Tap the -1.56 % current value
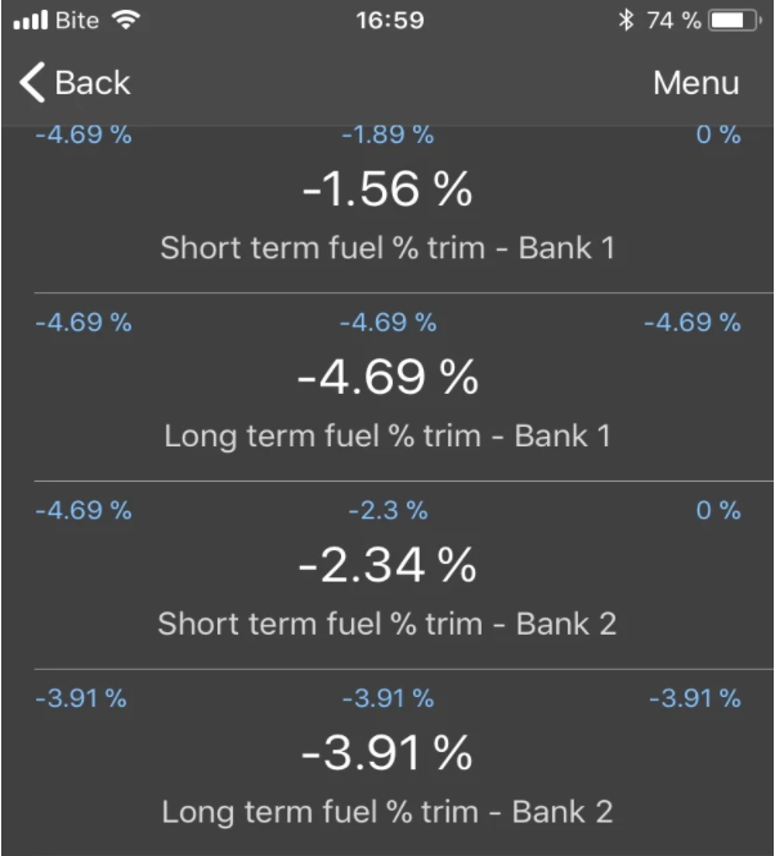 tap(387, 189)
